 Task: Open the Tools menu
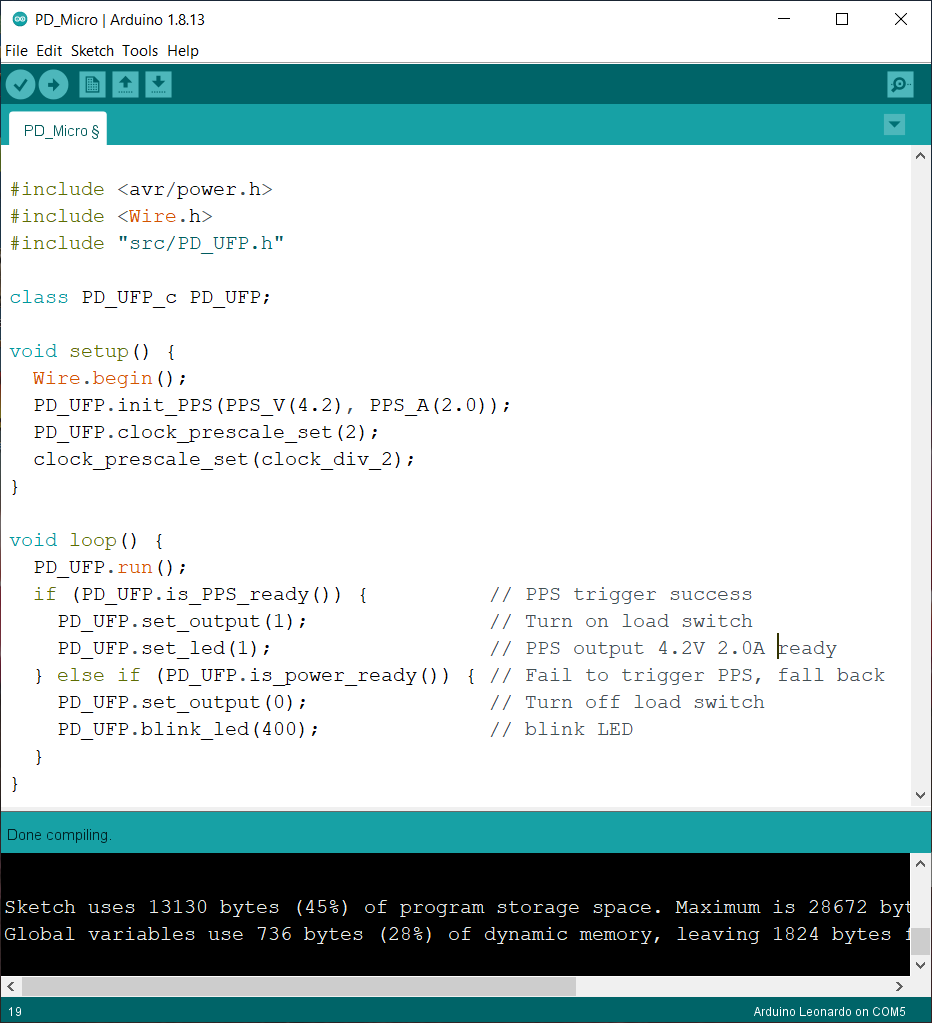click(140, 51)
